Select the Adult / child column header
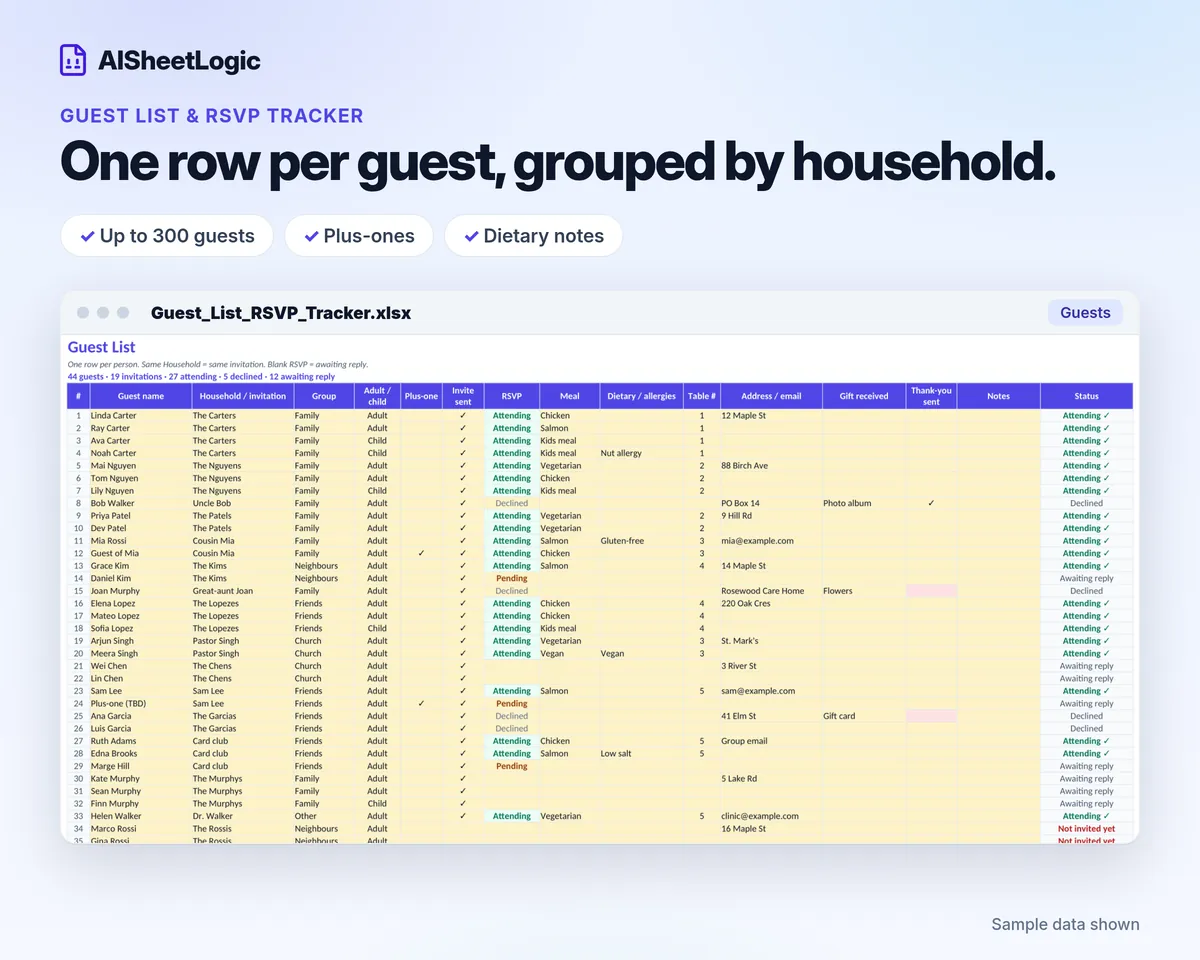1200x960 pixels. [x=377, y=396]
